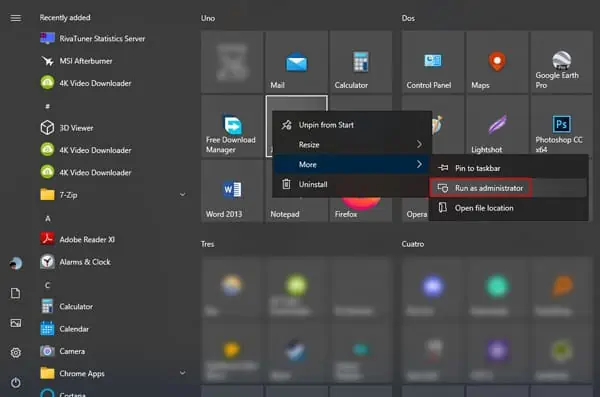Click the Firefox tile

[x=361, y=210]
